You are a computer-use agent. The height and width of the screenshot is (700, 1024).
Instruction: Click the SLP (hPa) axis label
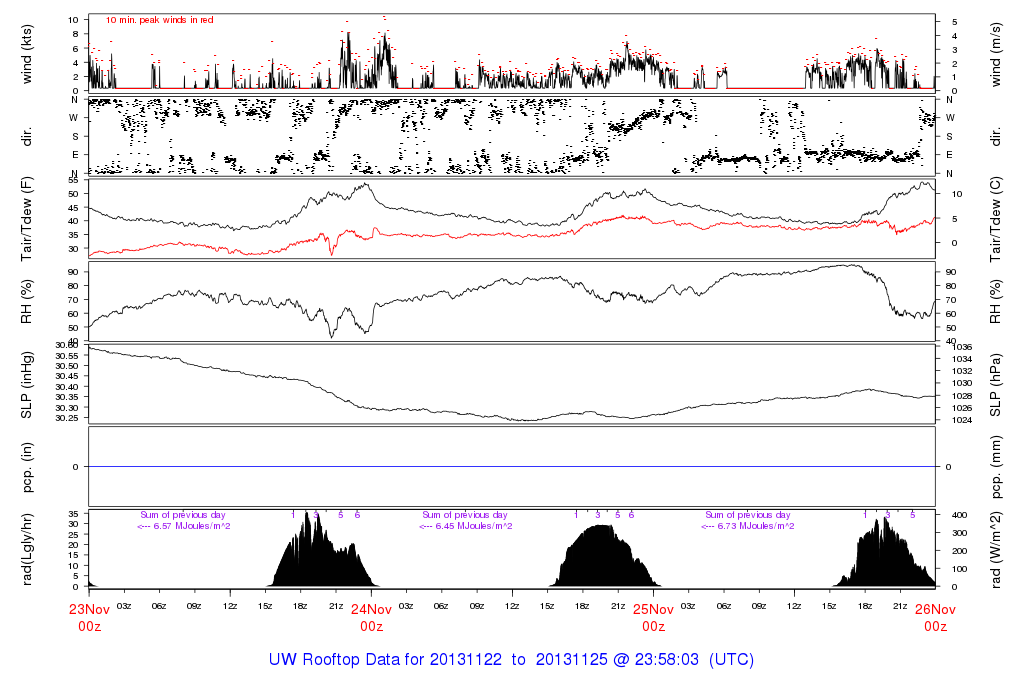point(995,383)
